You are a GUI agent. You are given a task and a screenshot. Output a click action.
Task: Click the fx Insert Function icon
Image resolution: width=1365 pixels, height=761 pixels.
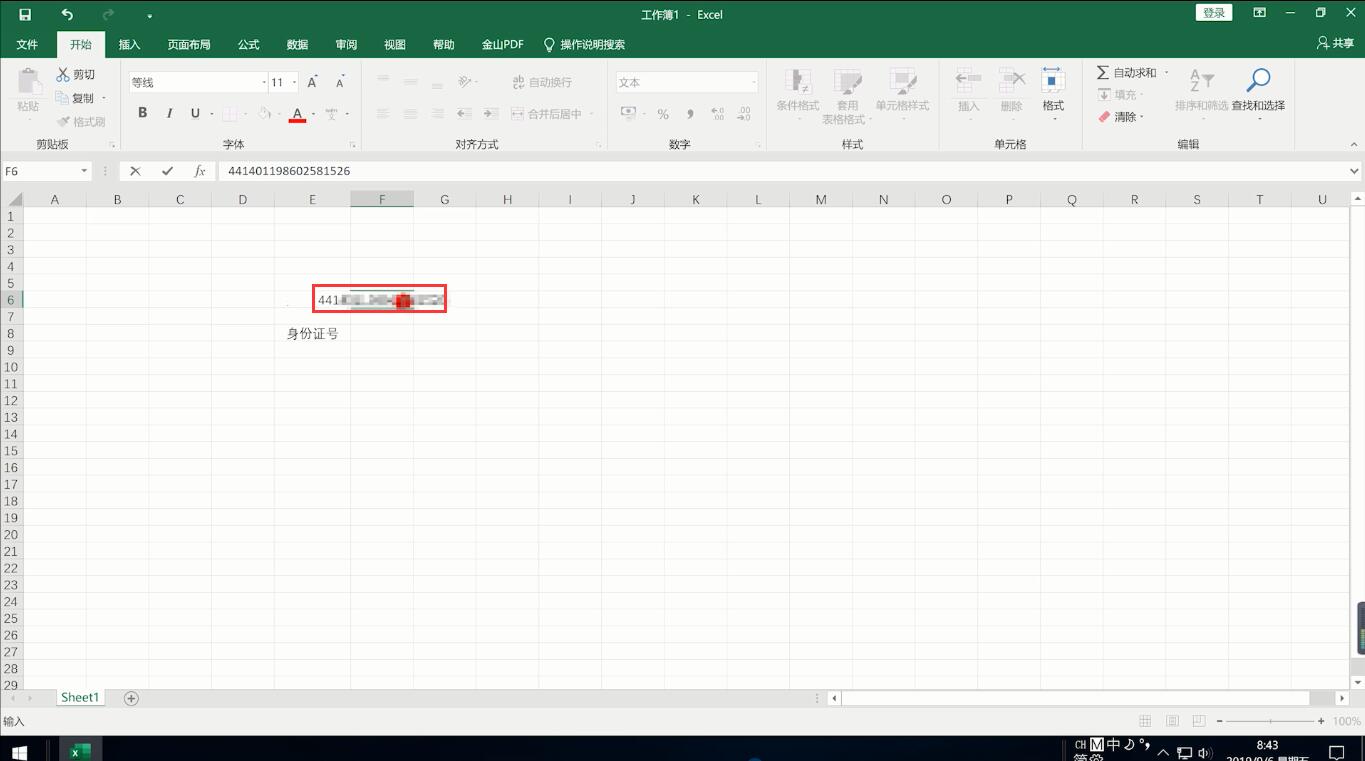(199, 171)
